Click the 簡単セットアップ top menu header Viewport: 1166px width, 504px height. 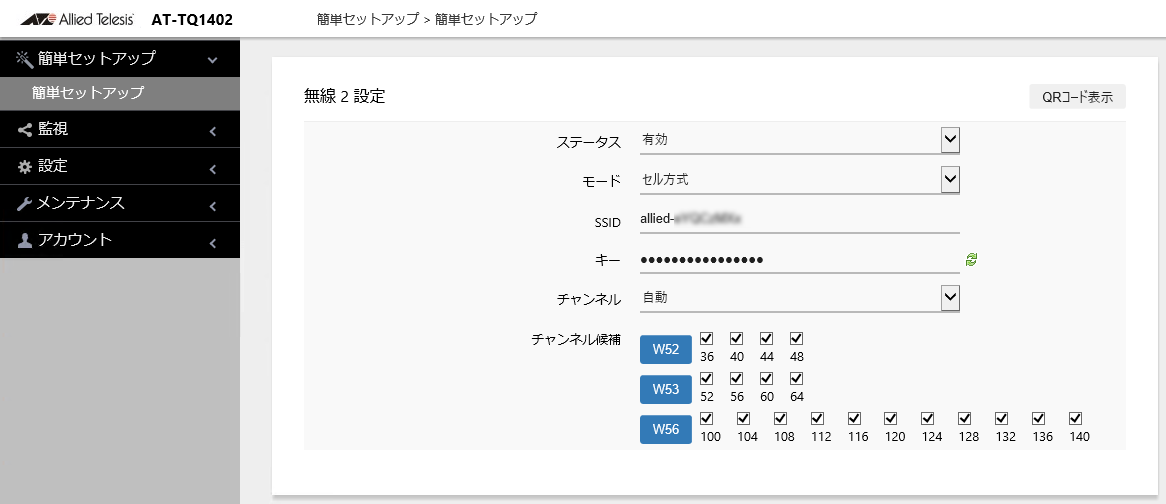pos(120,58)
